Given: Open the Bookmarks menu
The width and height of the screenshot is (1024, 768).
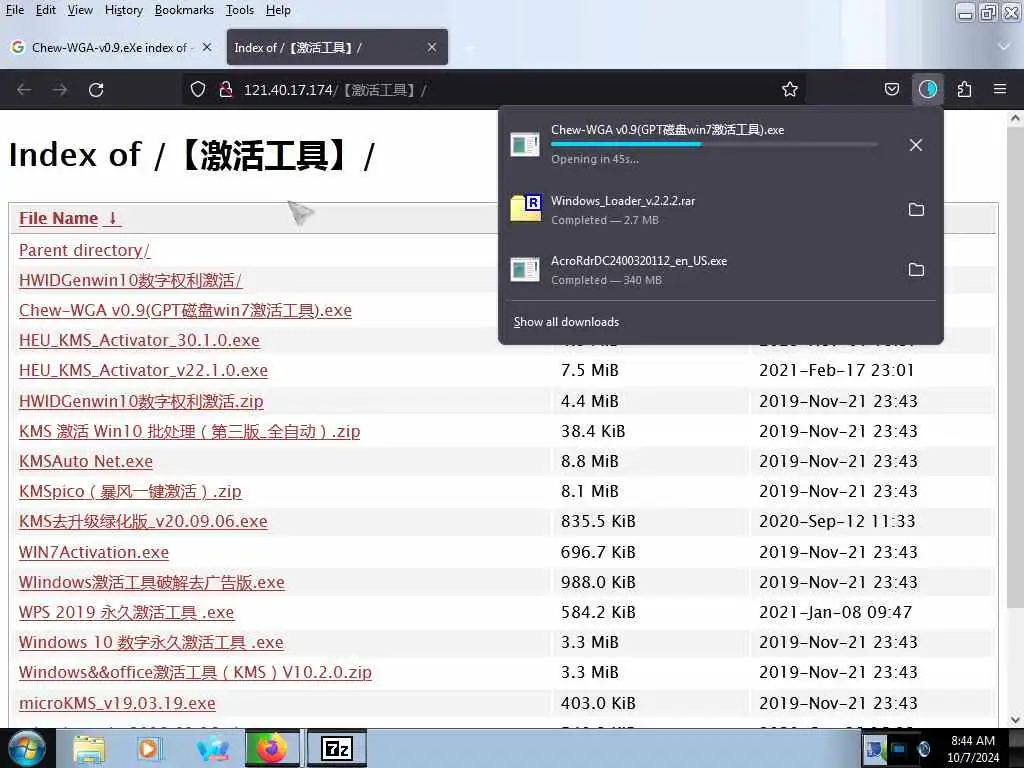Looking at the screenshot, I should 184,10.
